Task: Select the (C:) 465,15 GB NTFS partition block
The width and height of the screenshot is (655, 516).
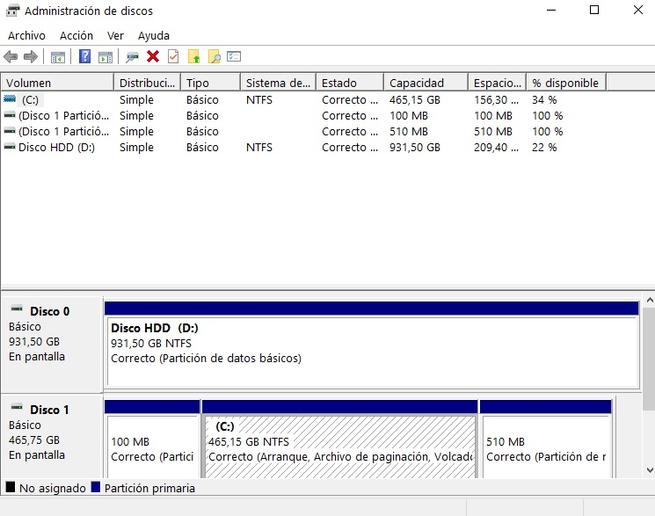Action: 340,439
